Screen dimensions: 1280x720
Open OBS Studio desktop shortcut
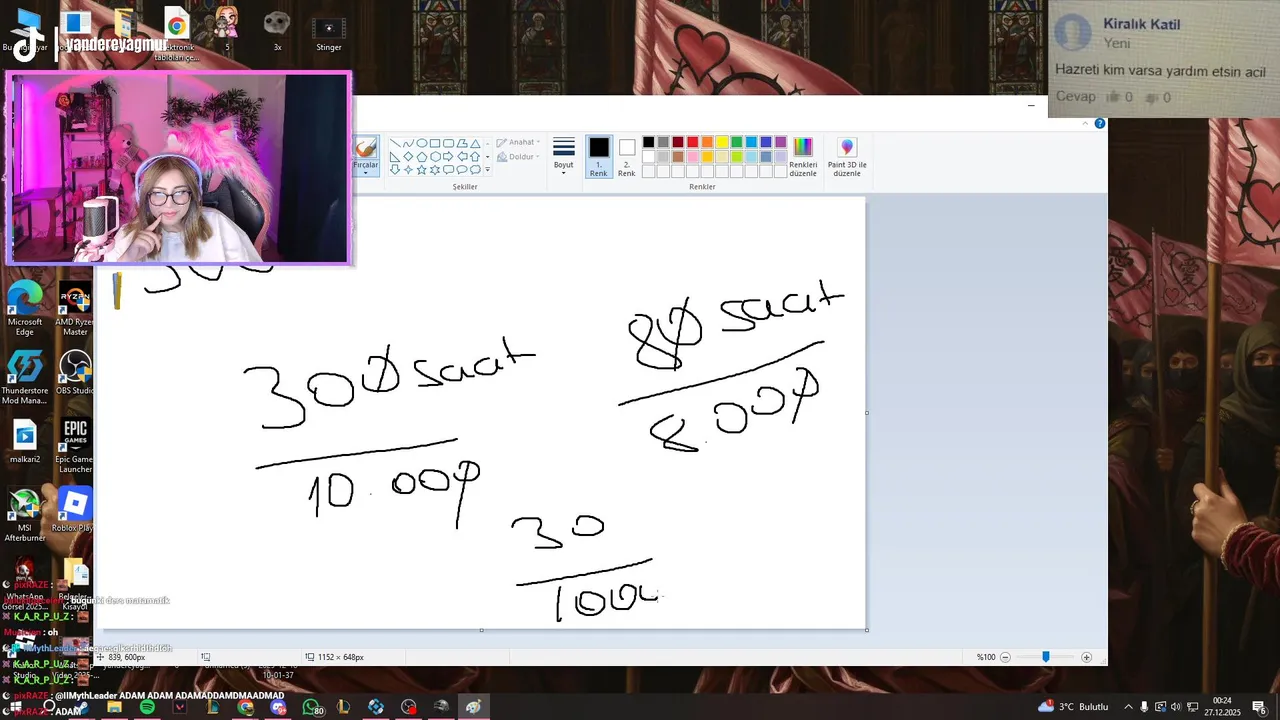pyautogui.click(x=75, y=372)
